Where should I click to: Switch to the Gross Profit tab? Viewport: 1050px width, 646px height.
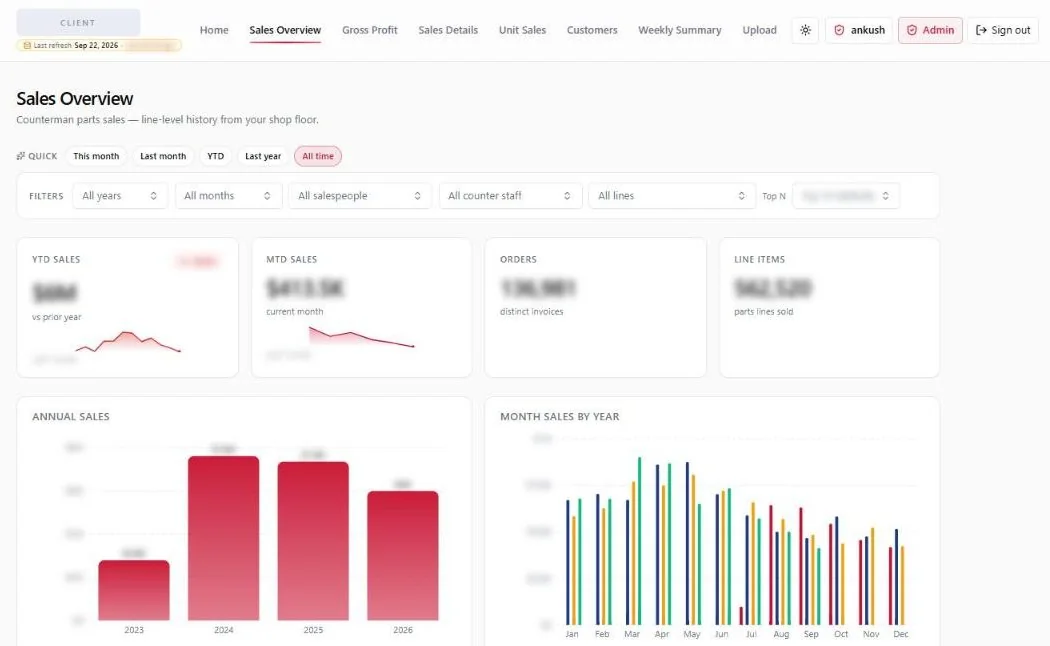[370, 30]
